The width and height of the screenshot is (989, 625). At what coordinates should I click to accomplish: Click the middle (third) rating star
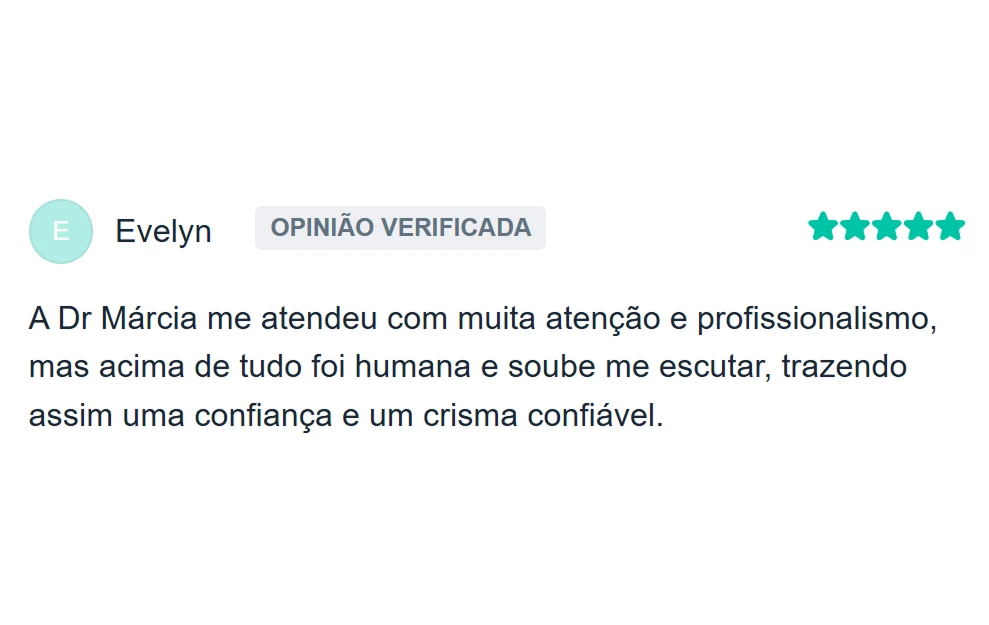pyautogui.click(x=886, y=227)
